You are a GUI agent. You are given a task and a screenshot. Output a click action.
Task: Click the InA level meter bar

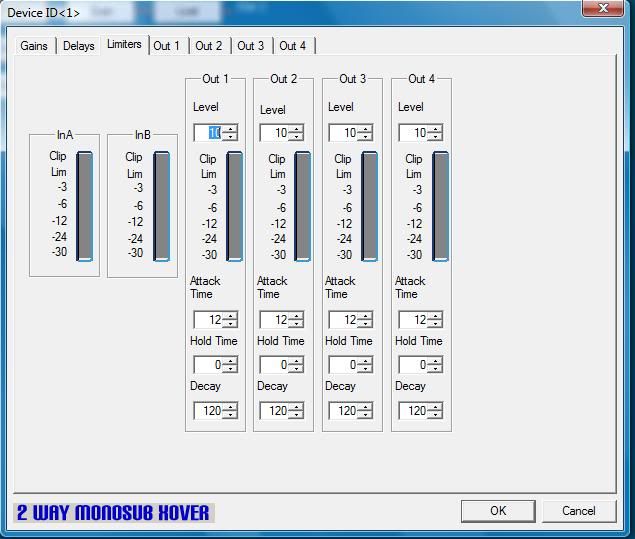tap(84, 206)
